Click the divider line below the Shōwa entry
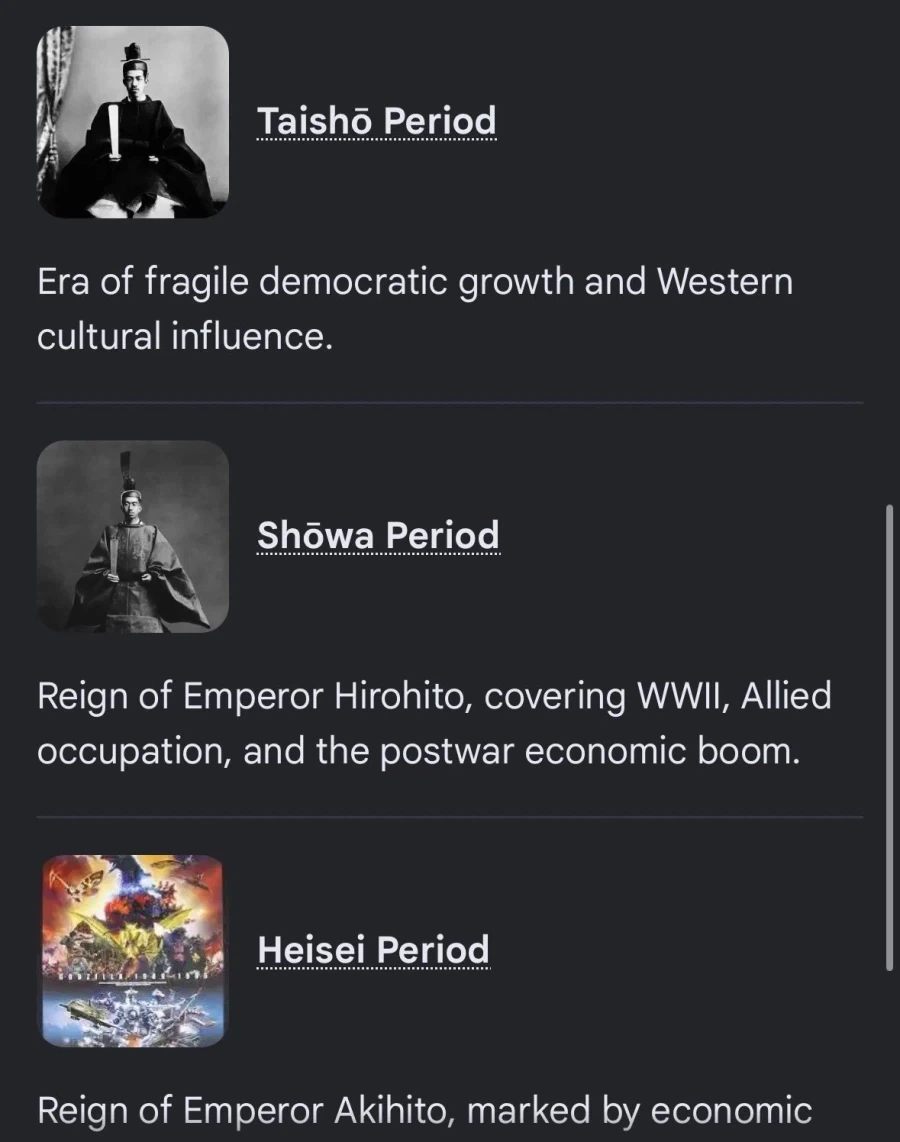The width and height of the screenshot is (900, 1142). click(x=450, y=817)
